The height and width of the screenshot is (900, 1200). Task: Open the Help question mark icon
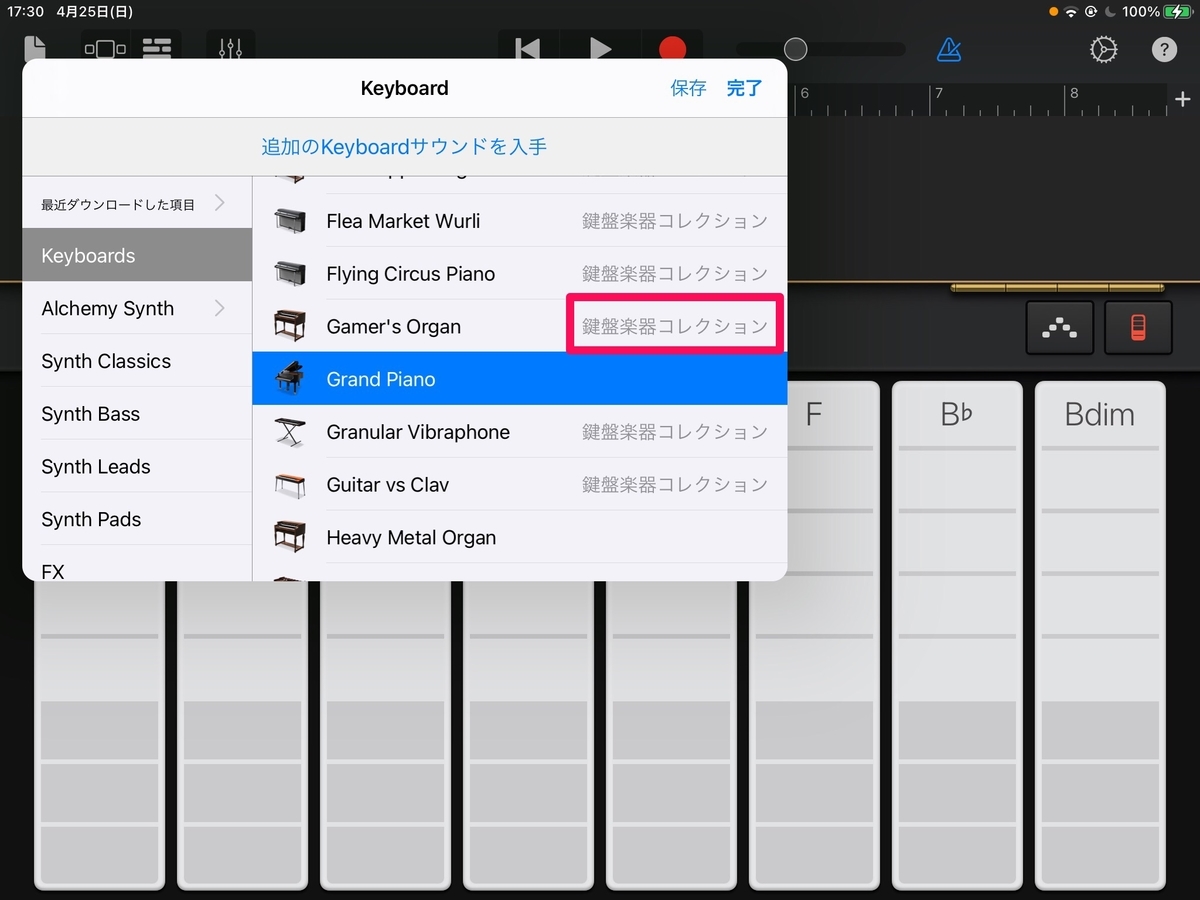pos(1164,49)
